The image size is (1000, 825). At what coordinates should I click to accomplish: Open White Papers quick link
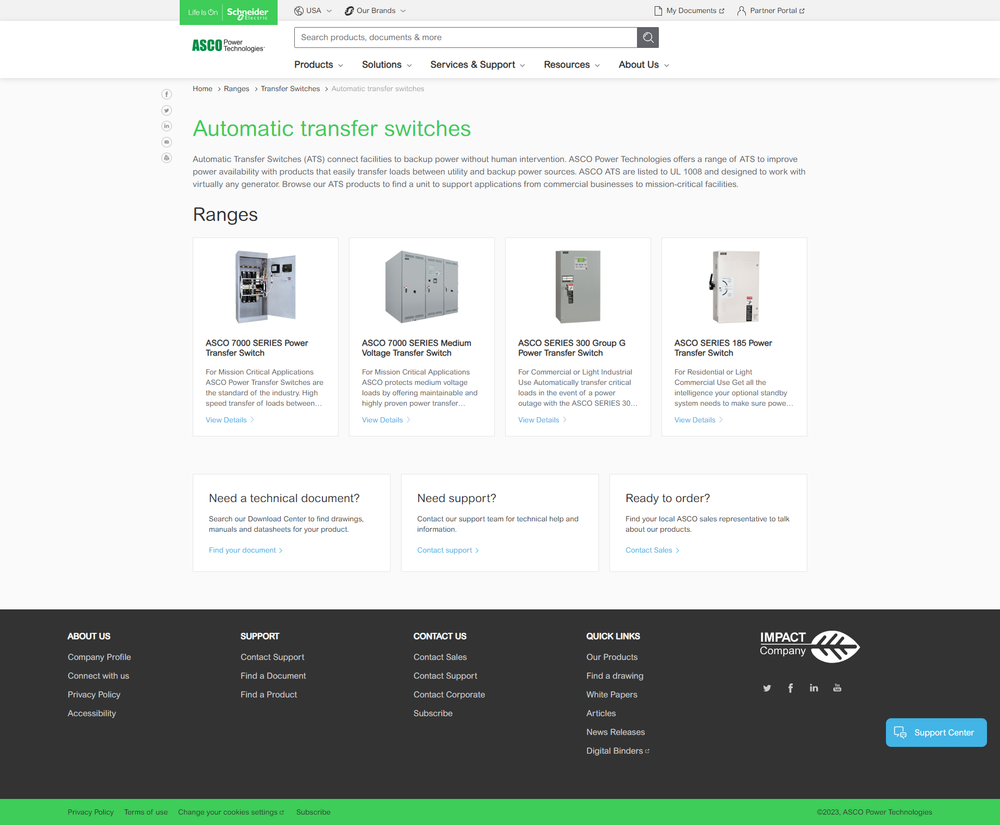(x=612, y=694)
